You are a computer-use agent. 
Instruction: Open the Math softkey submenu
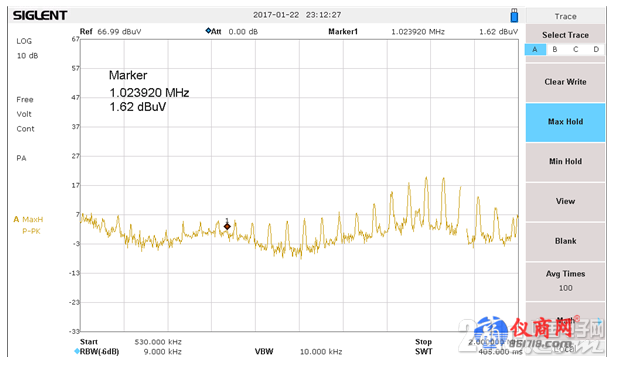565,320
